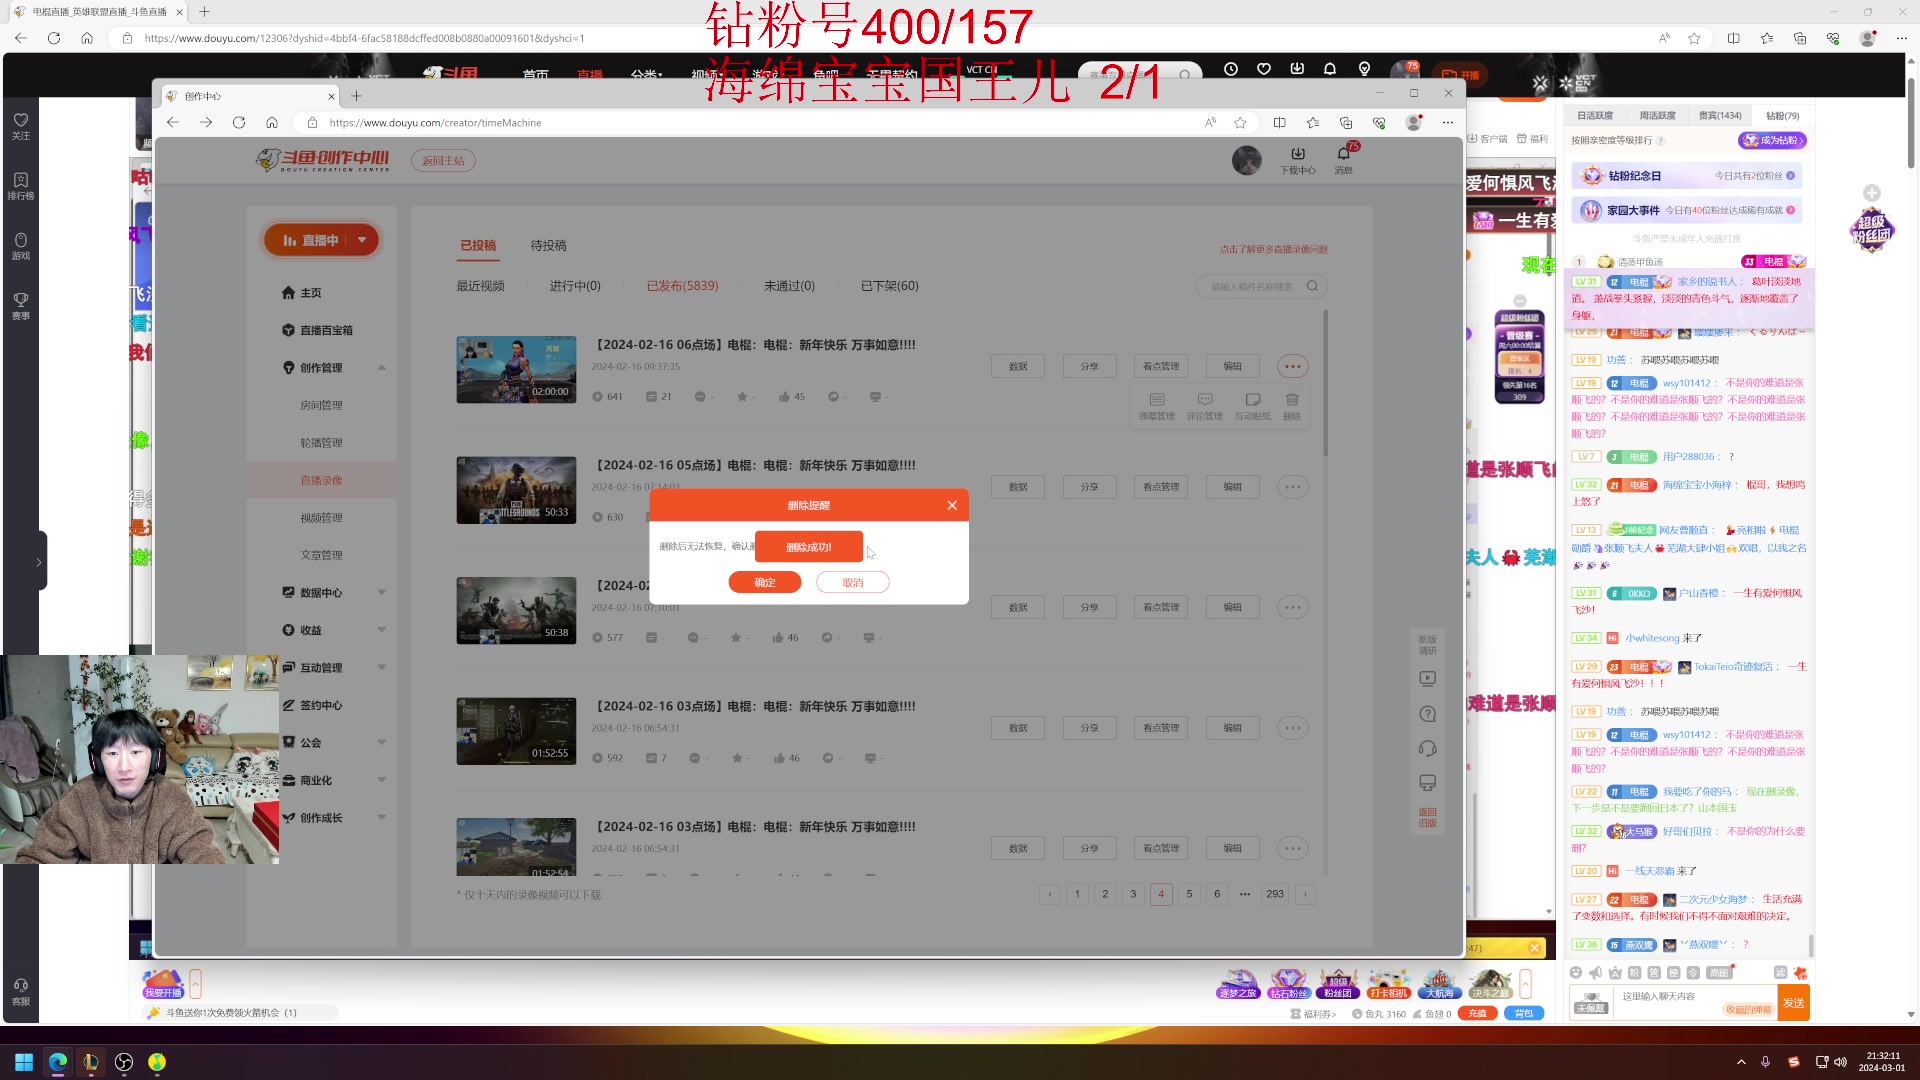The width and height of the screenshot is (1920, 1080).
Task: Open 签约中心 in sidebar
Action: point(321,705)
